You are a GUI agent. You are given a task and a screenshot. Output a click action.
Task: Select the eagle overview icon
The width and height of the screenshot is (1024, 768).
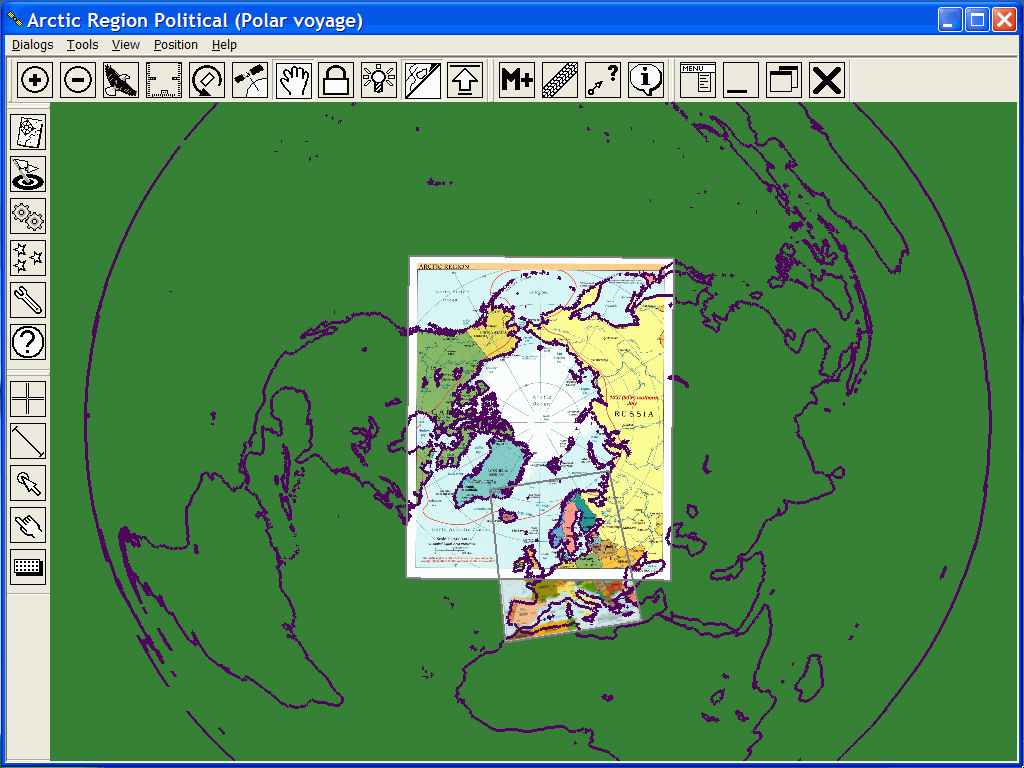(121, 80)
